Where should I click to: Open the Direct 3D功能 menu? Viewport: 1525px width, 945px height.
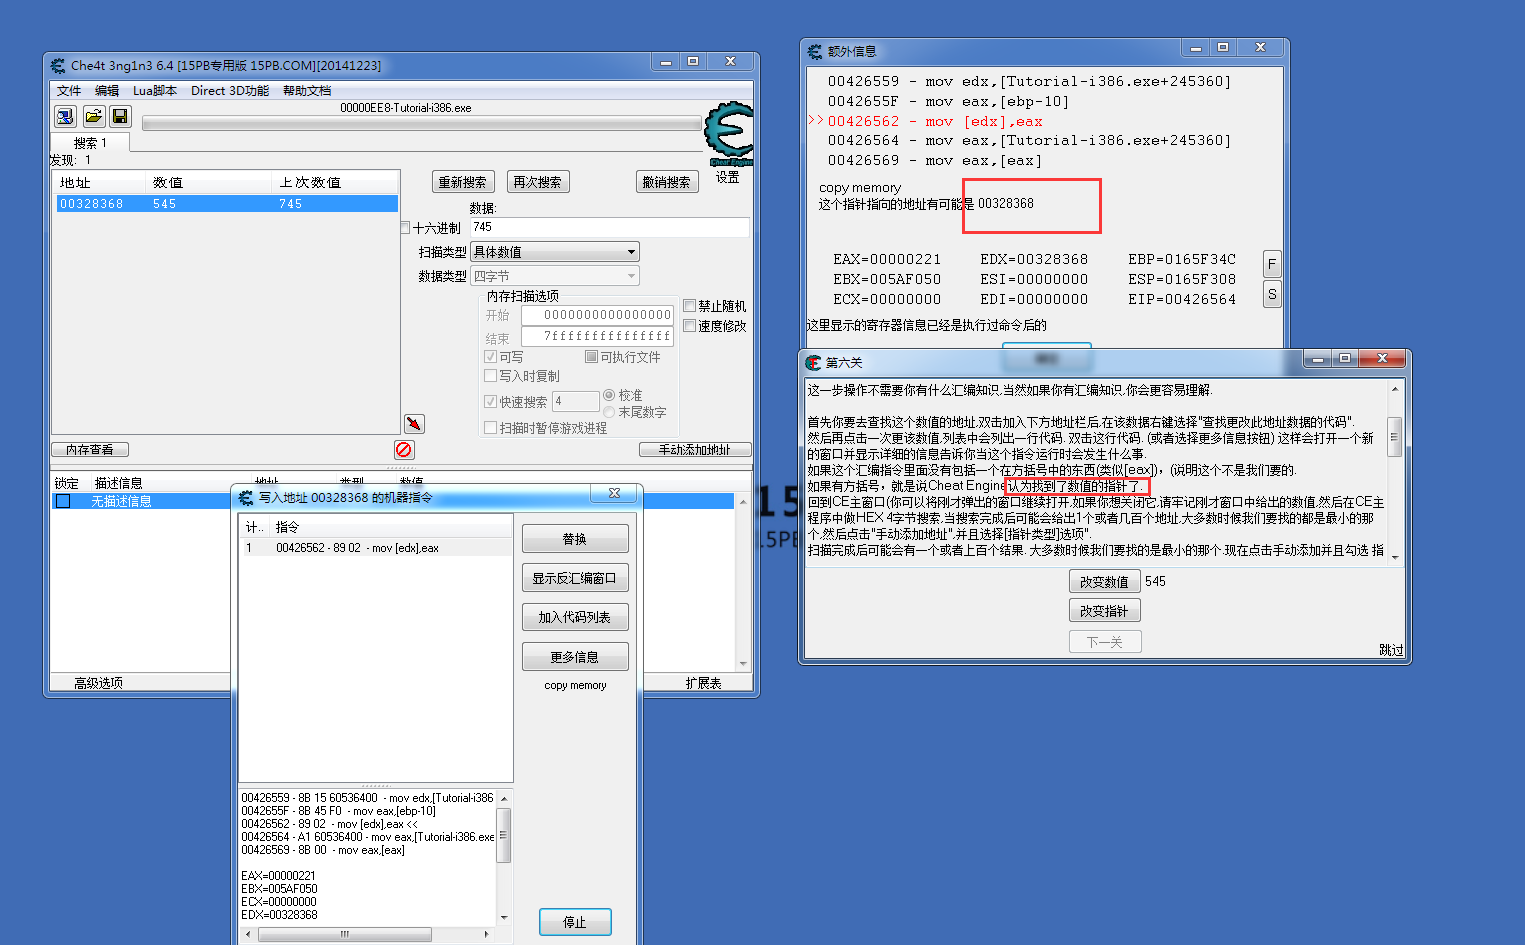click(x=230, y=91)
